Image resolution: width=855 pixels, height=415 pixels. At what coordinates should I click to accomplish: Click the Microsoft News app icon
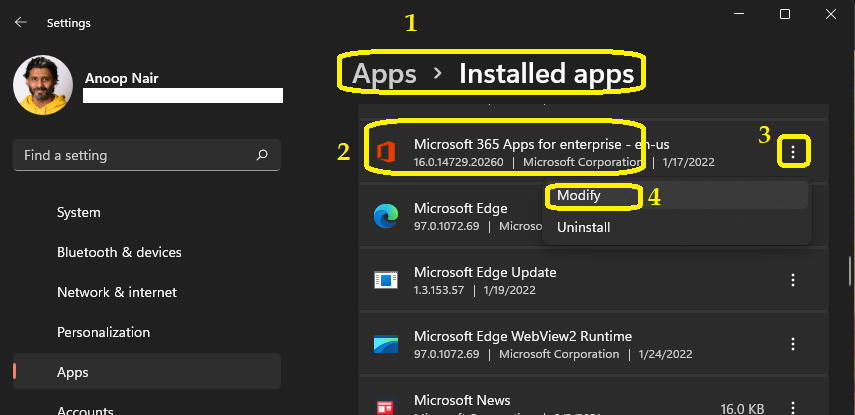pyautogui.click(x=386, y=407)
